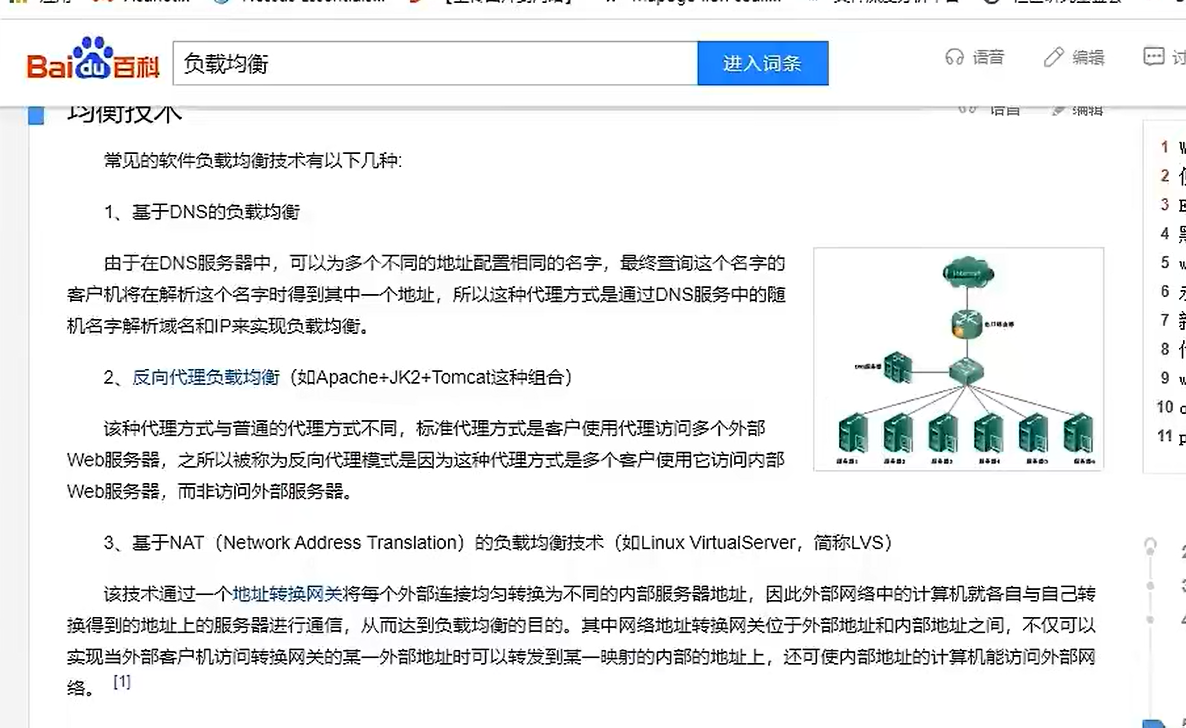The image size is (1186, 728).
Task: Click the search field containing 负载均衡
Action: tap(435, 64)
